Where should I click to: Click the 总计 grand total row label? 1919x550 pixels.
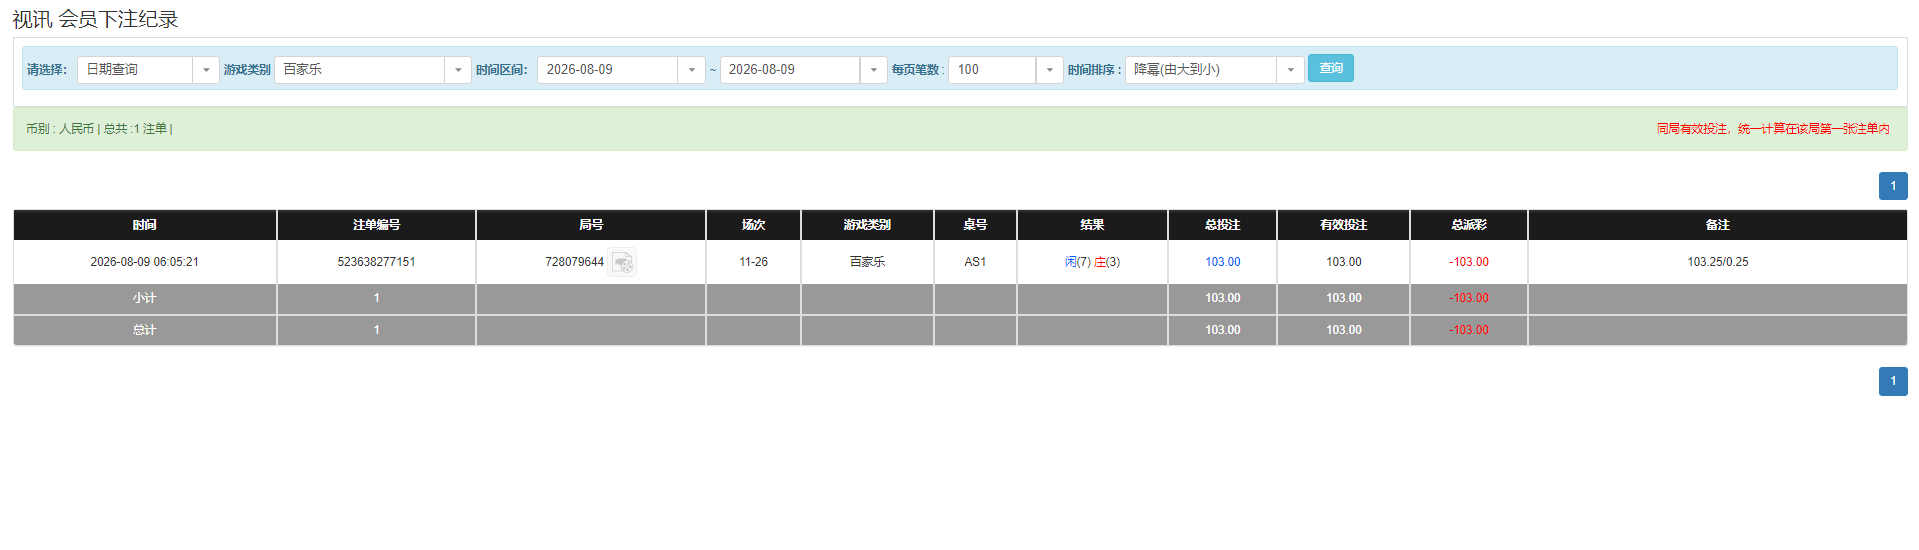click(x=144, y=330)
